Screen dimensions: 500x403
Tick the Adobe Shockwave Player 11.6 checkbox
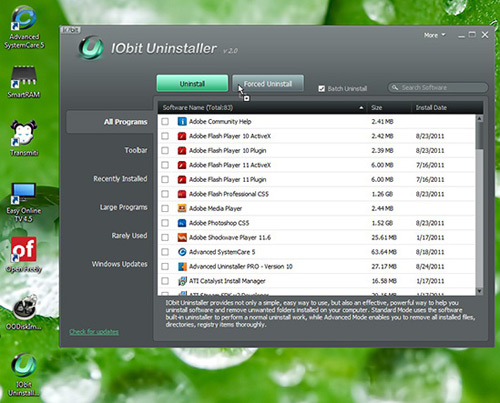165,237
